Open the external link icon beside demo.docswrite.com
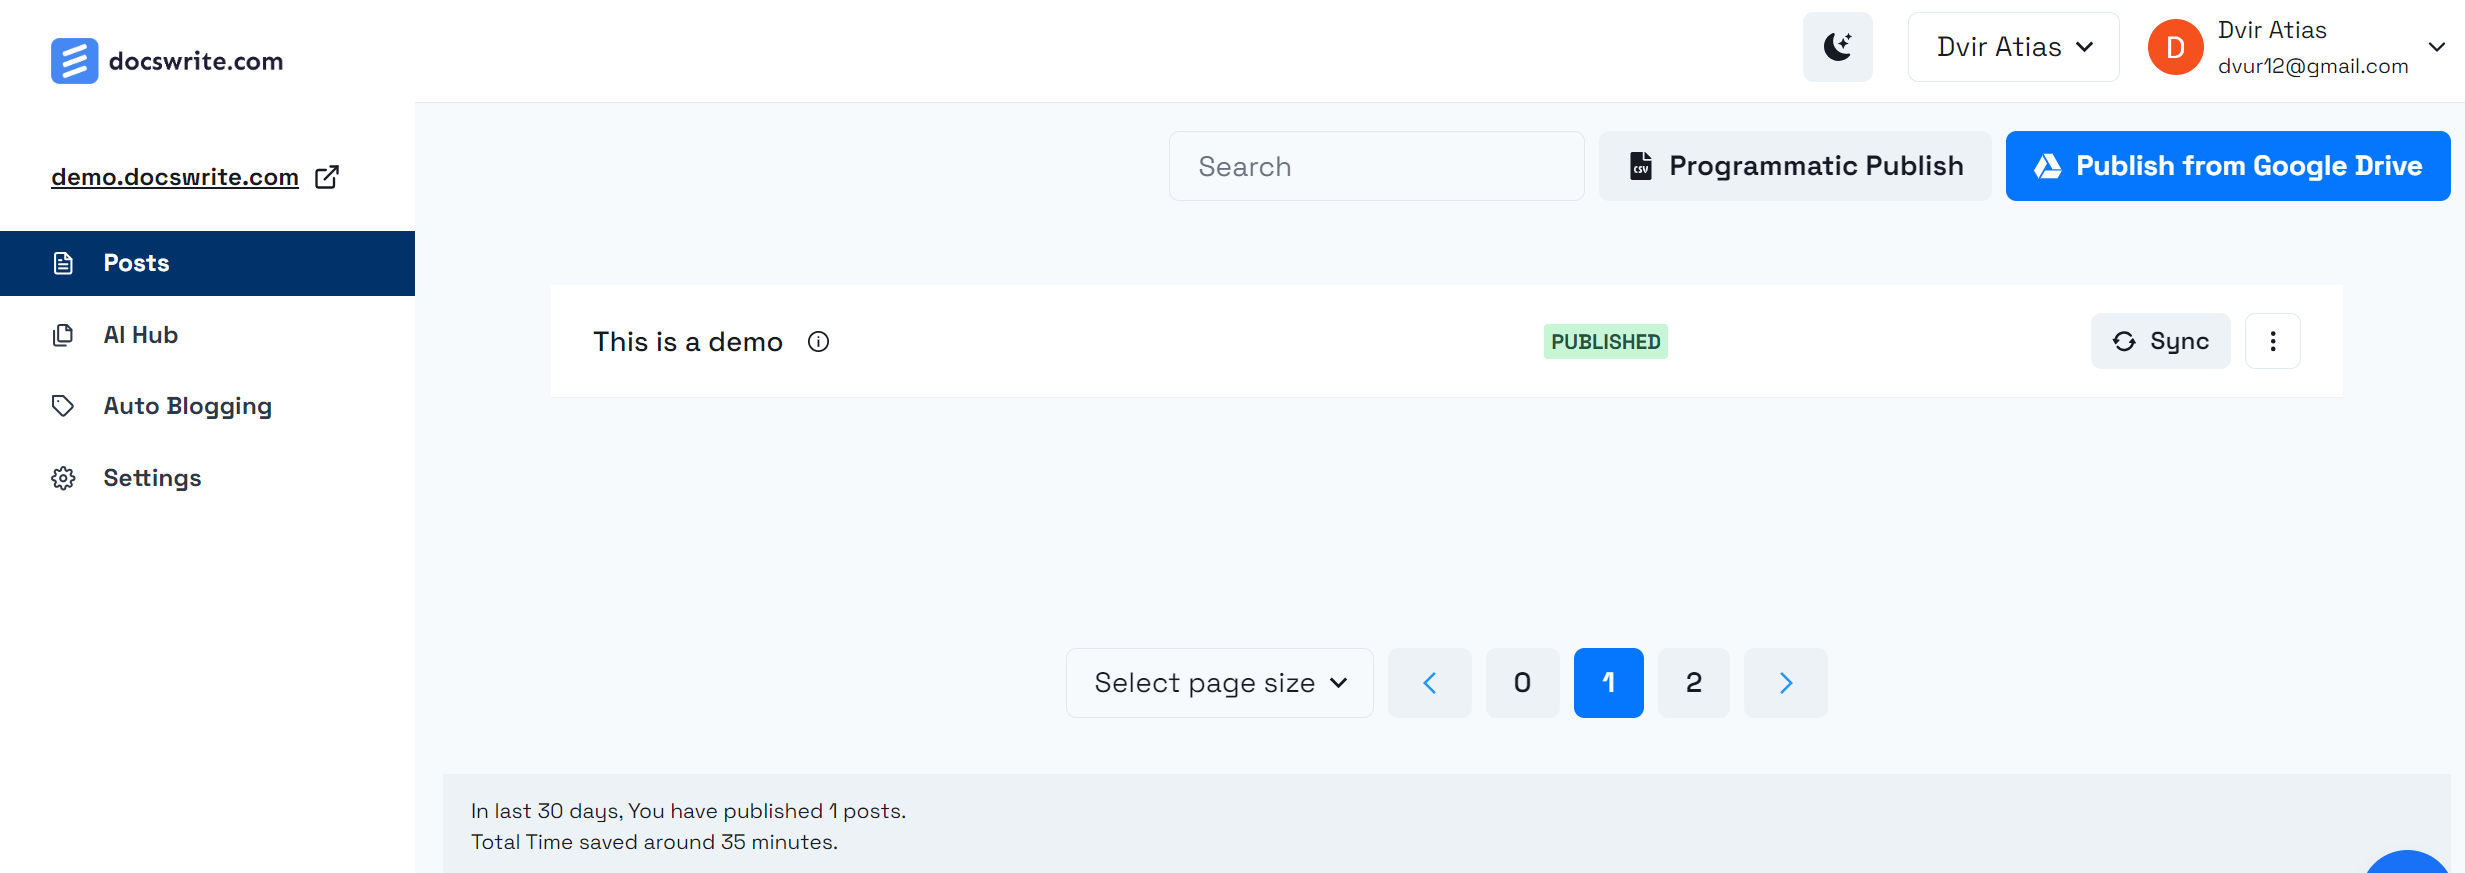Viewport: 2465px width, 873px height. pos(327,177)
